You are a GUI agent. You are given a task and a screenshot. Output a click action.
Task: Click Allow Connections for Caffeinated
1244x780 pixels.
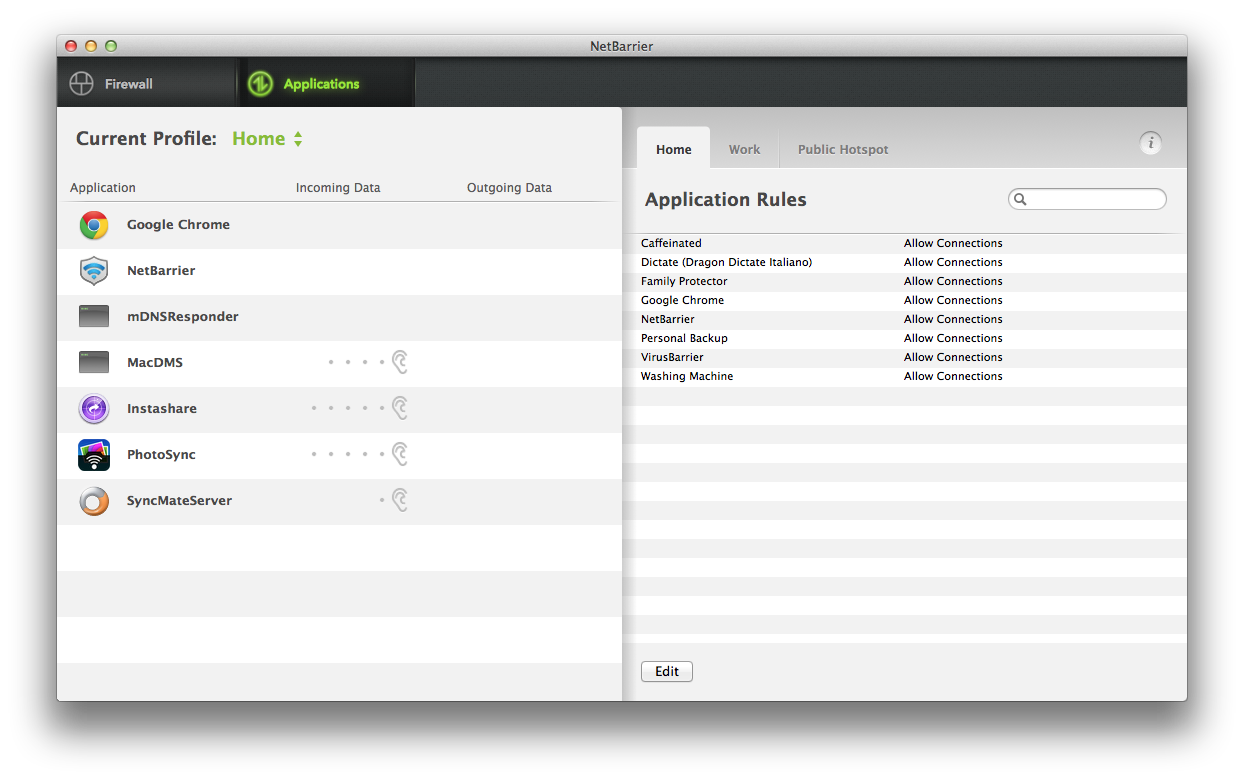[x=953, y=243]
